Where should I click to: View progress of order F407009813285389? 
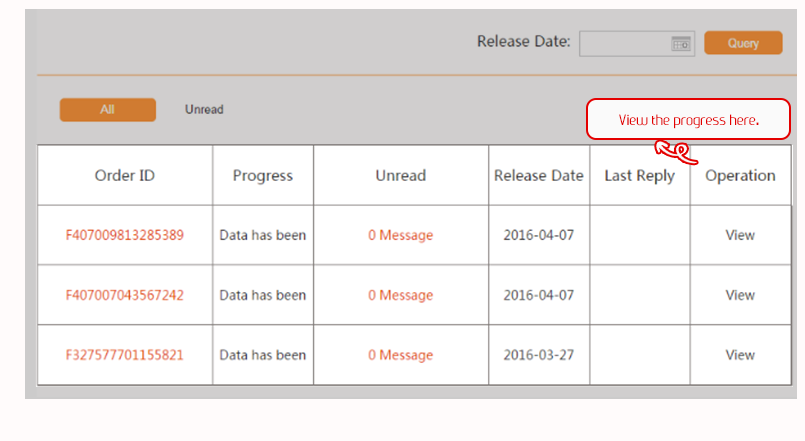740,235
